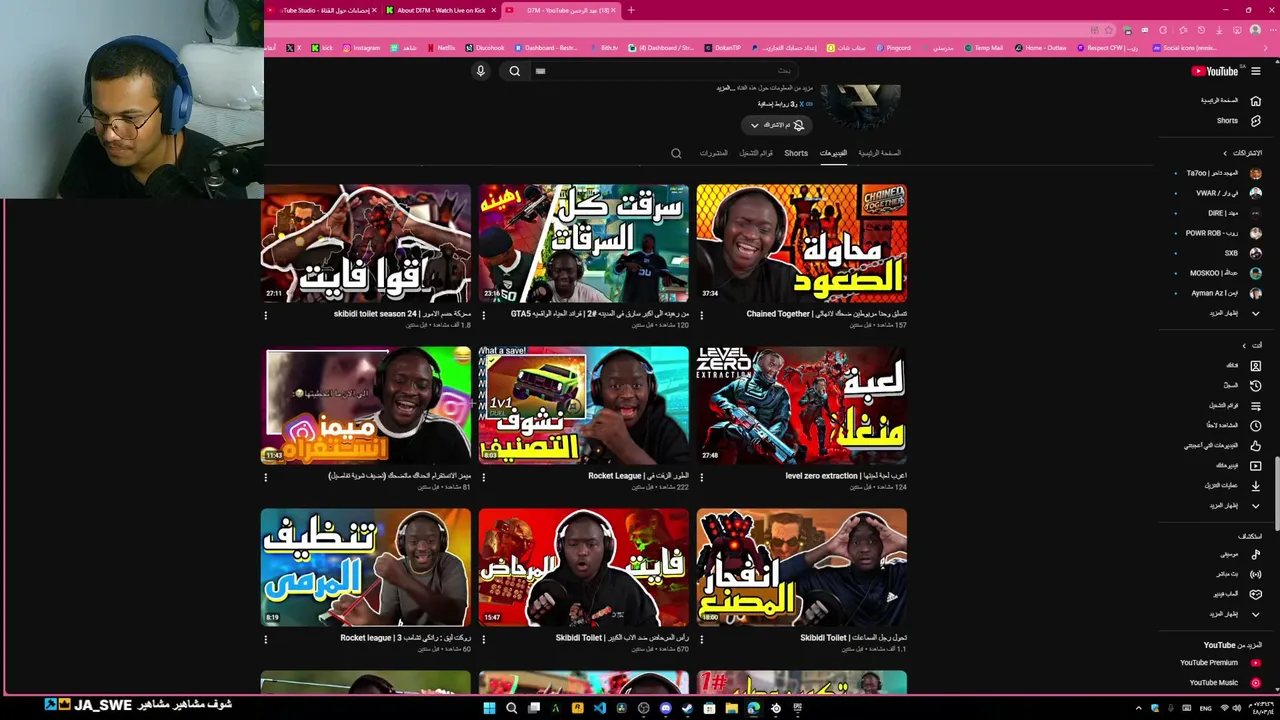Open options menu for the GTA5 video
1280x720 pixels.
[483, 315]
